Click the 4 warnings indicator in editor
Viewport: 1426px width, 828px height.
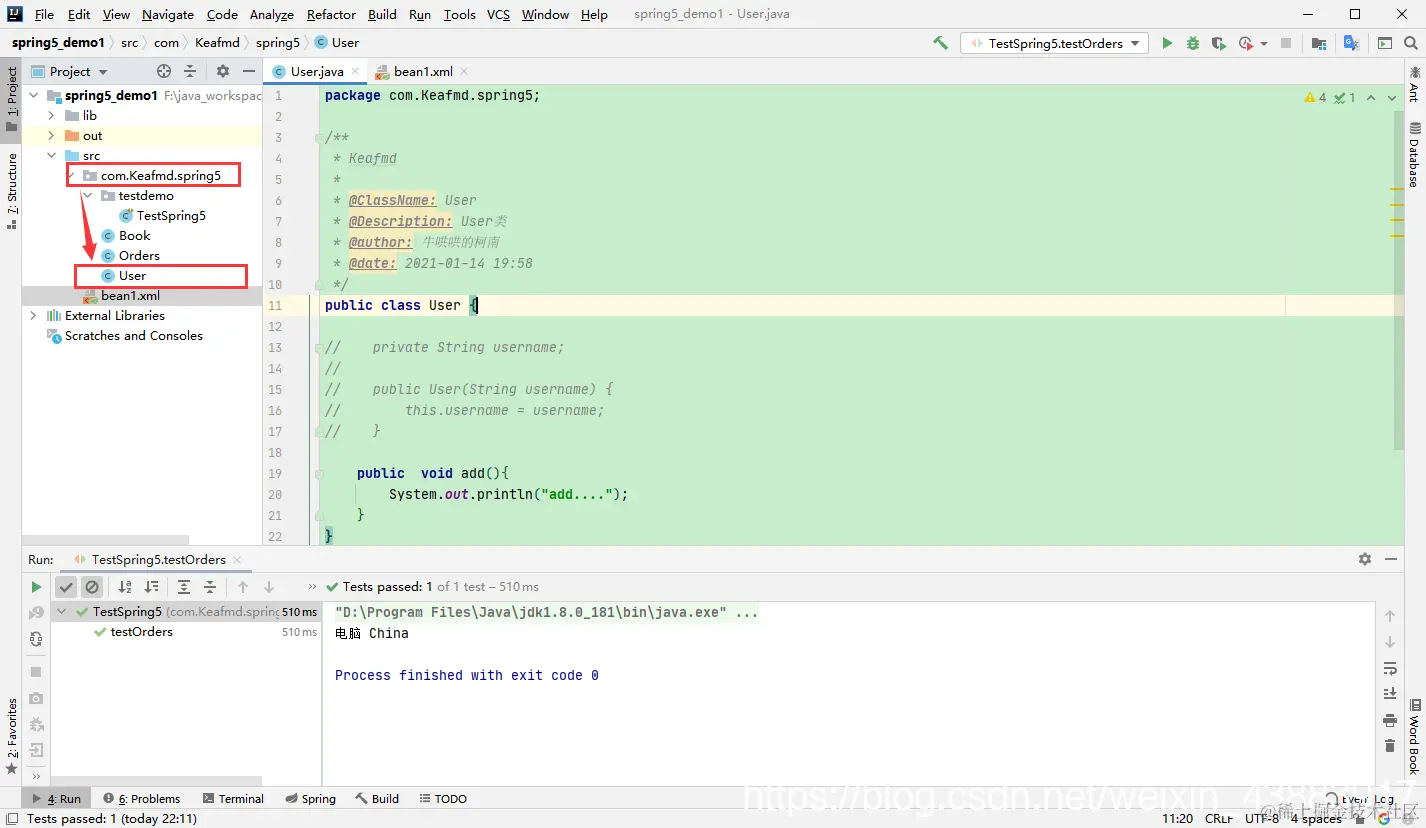pos(1315,97)
